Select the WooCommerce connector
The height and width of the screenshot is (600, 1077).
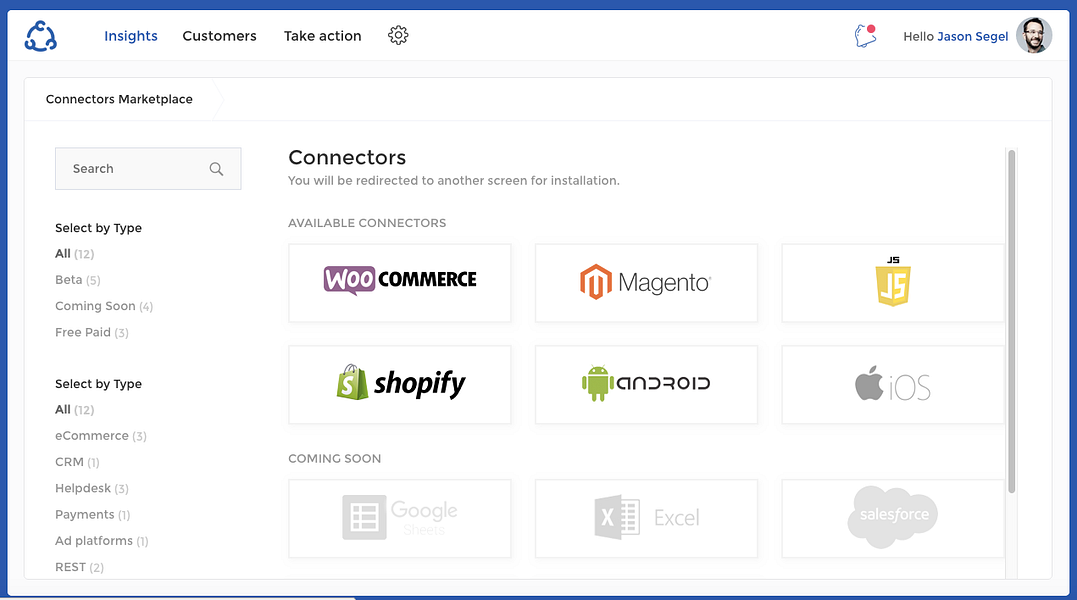coord(400,283)
